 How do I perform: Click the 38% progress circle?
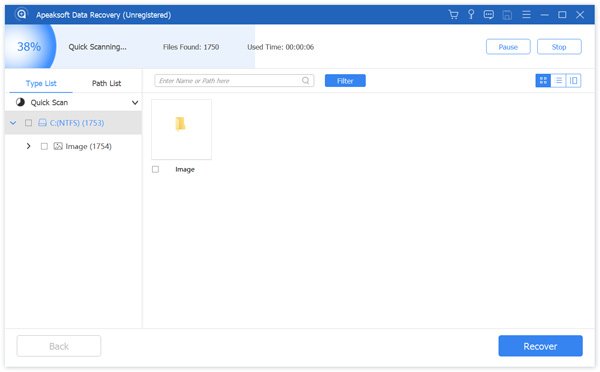(29, 47)
